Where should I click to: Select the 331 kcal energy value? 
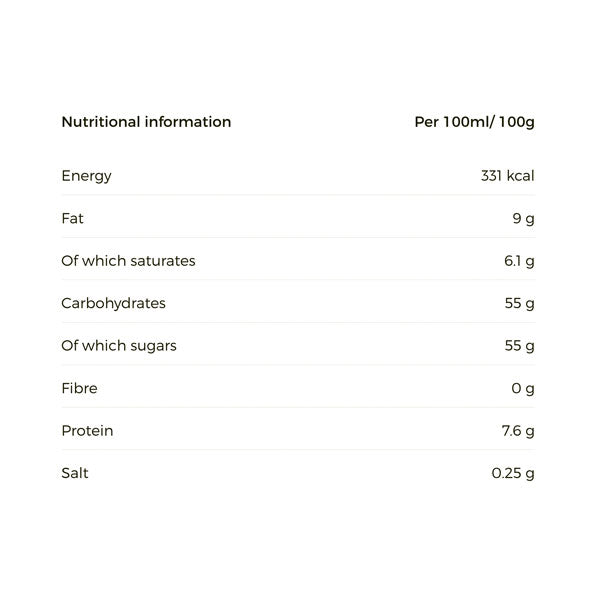(x=508, y=176)
